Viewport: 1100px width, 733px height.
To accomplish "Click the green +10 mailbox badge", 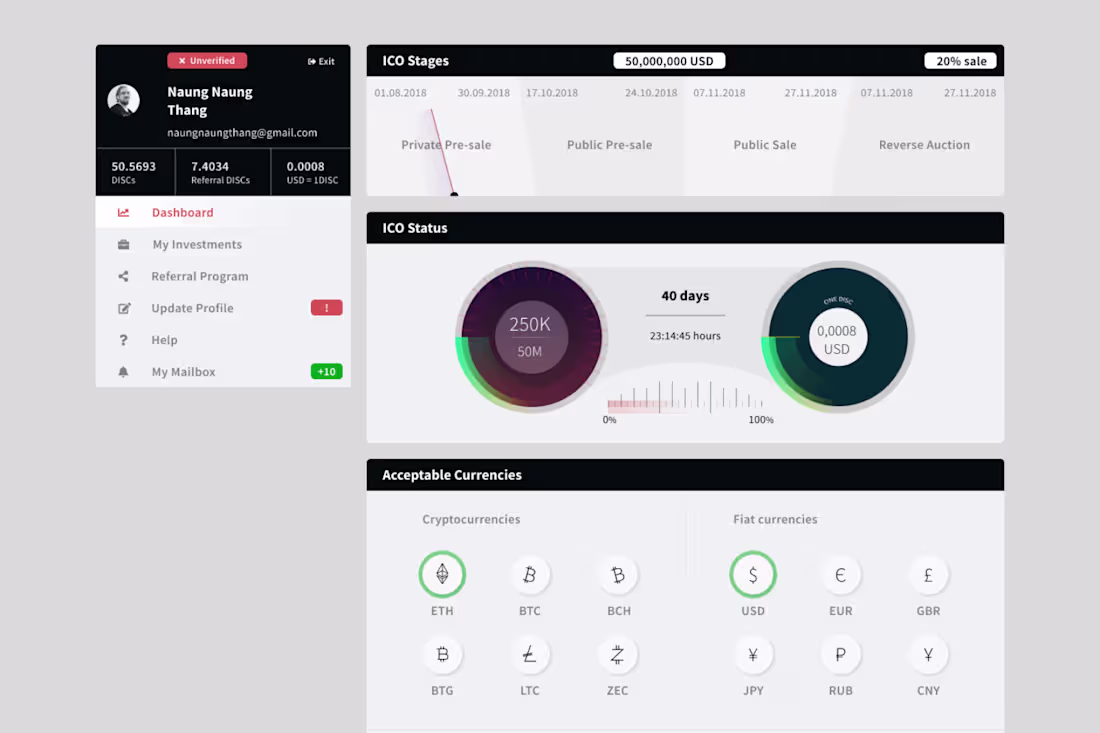I will pyautogui.click(x=326, y=372).
